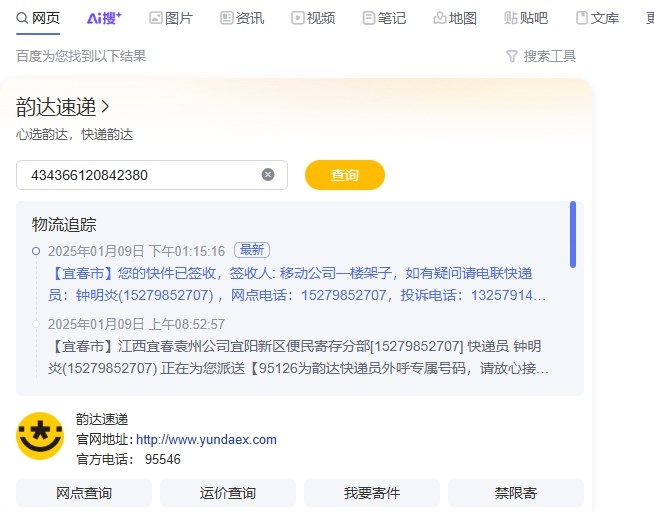
Task: Click the 正在为您派送 delivery text
Action: [x=203, y=368]
